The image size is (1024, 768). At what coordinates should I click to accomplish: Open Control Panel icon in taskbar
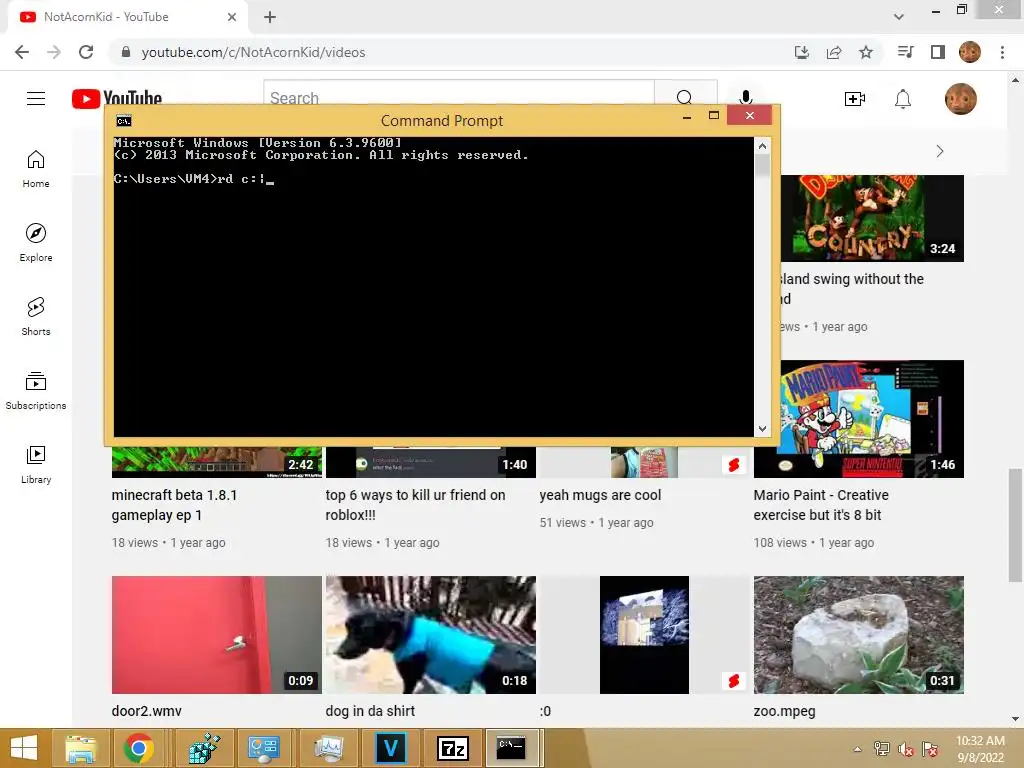(264, 748)
